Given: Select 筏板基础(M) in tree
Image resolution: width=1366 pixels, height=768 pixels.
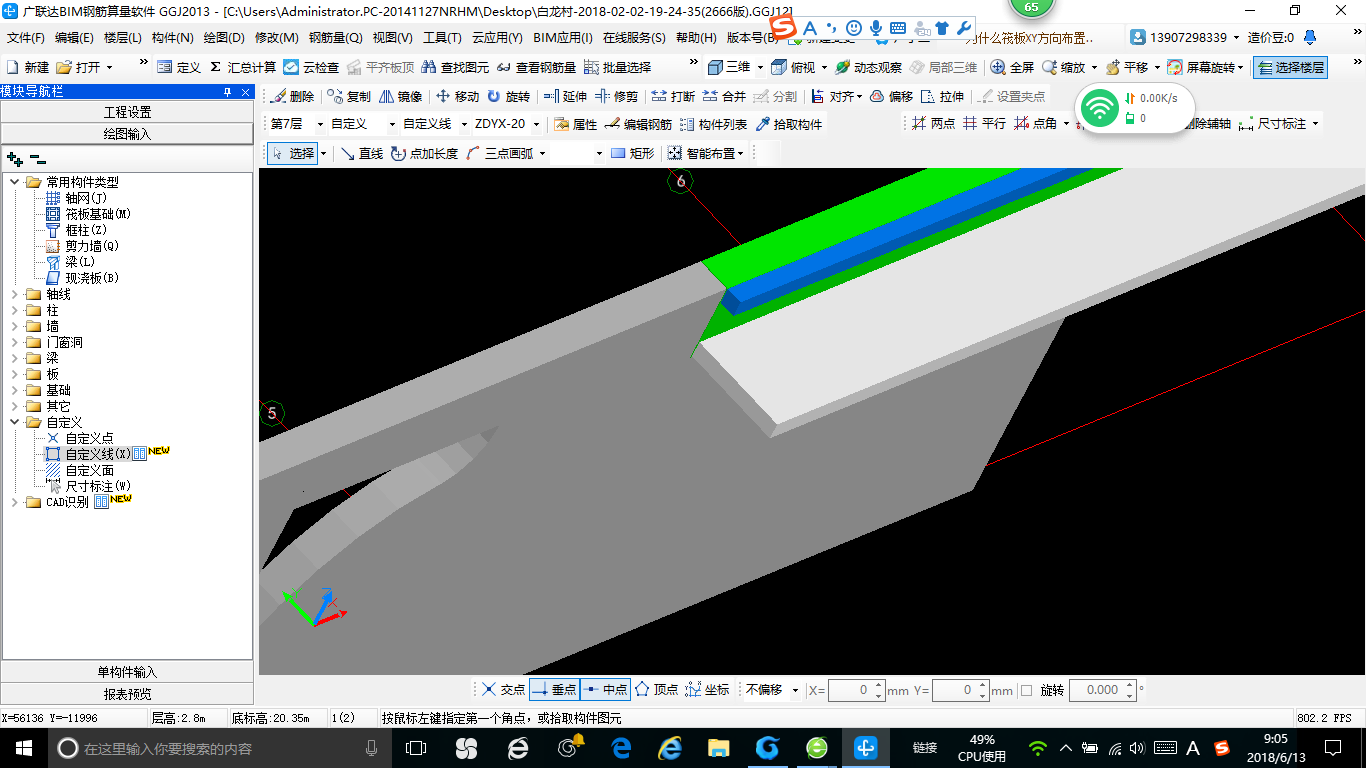Looking at the screenshot, I should click(x=98, y=214).
